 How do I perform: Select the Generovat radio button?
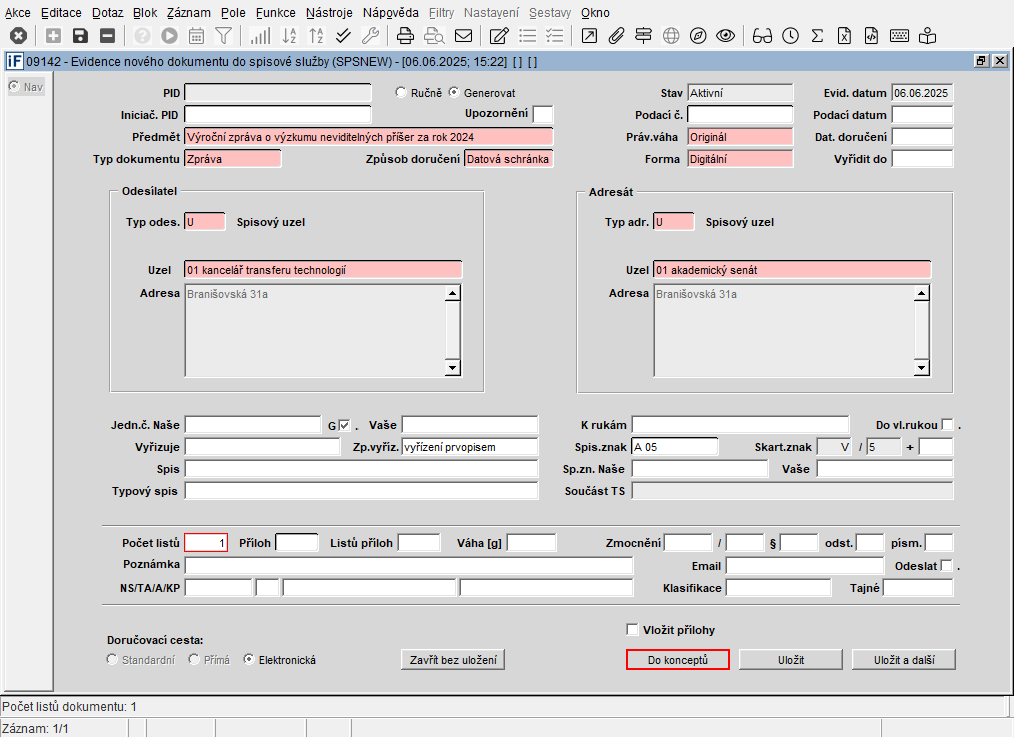click(x=454, y=92)
